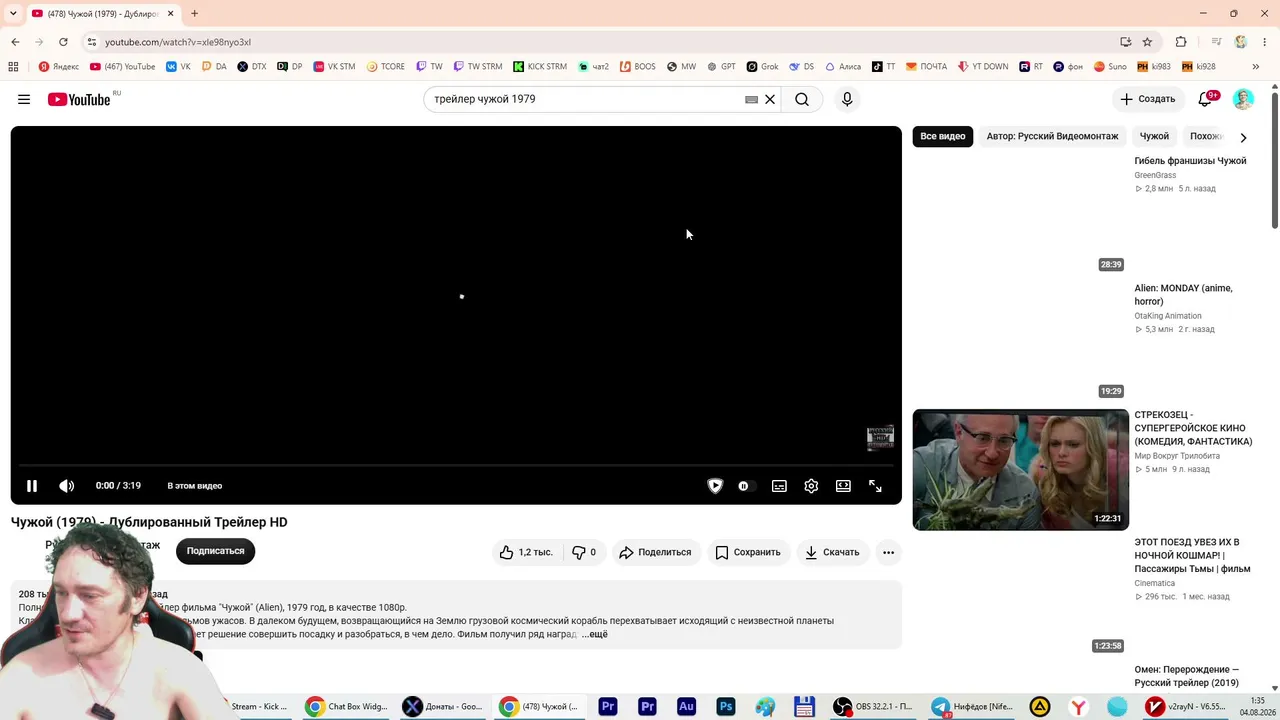Open v2rayN from the taskbar

[1186, 706]
